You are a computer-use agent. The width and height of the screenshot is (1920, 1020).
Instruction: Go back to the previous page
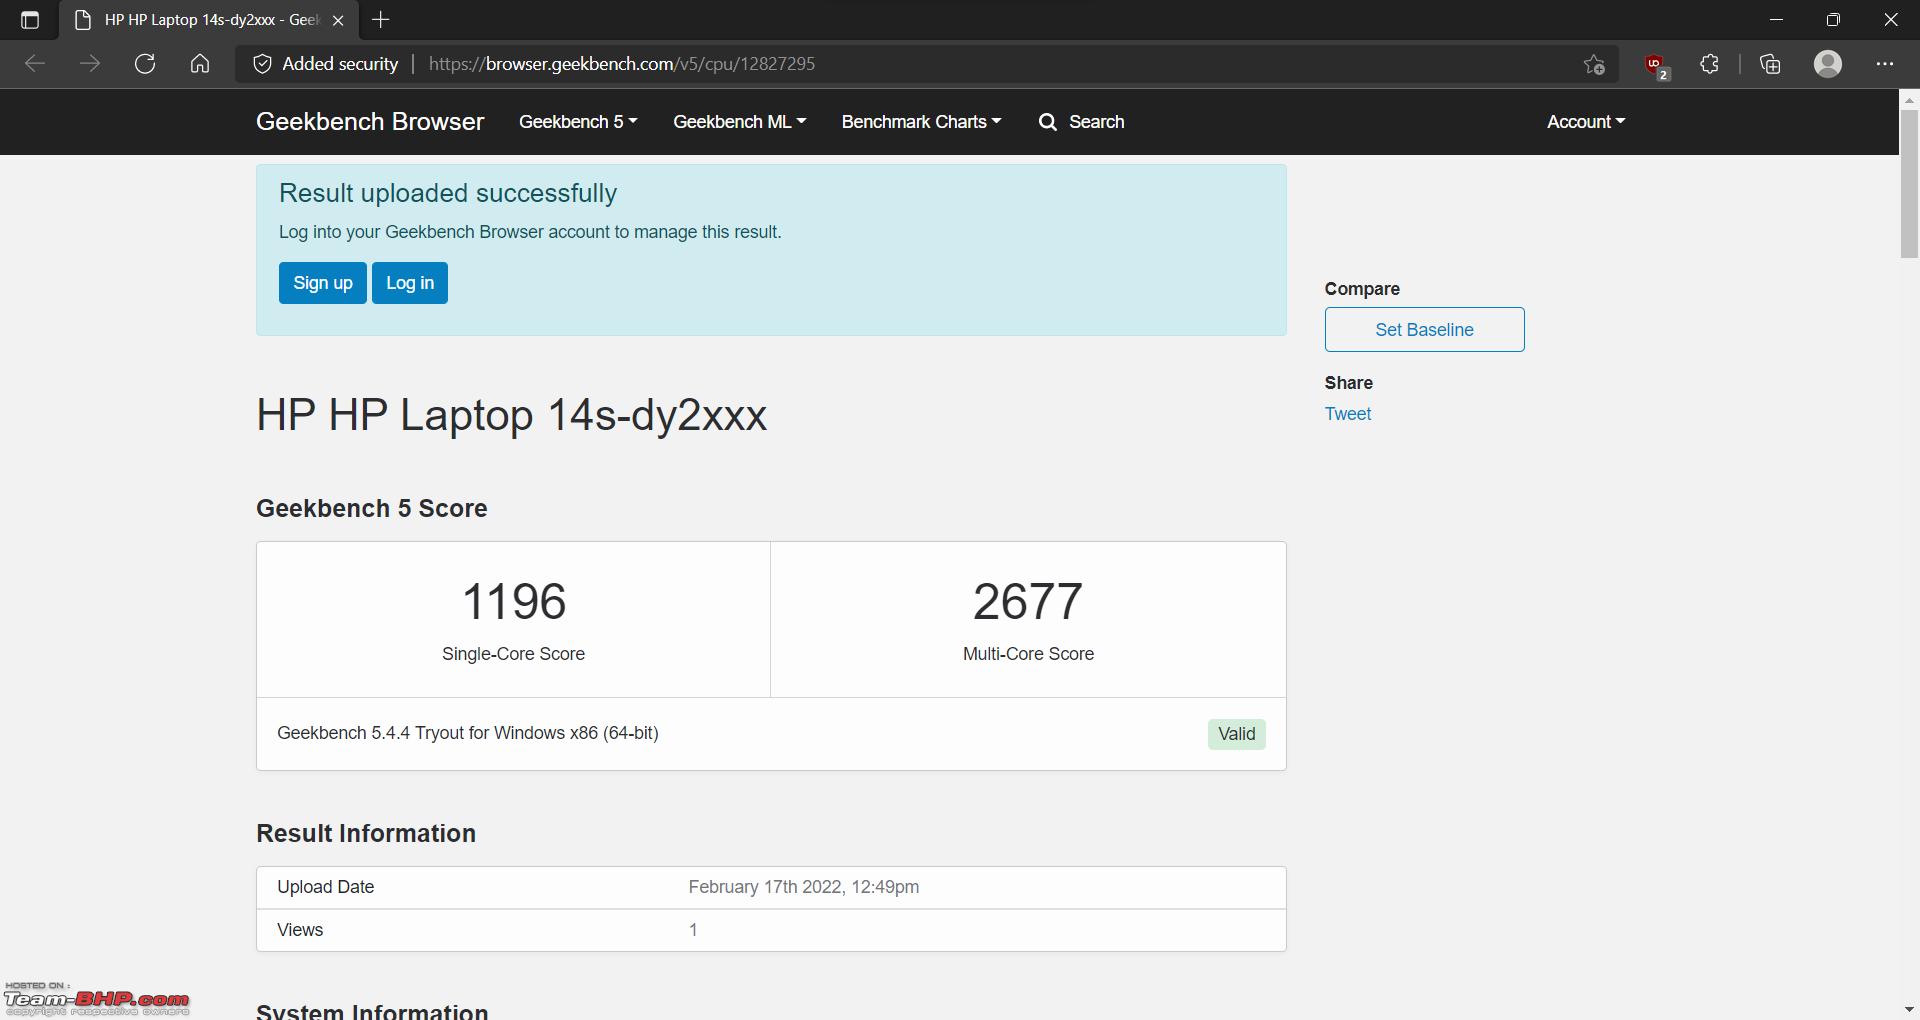35,64
